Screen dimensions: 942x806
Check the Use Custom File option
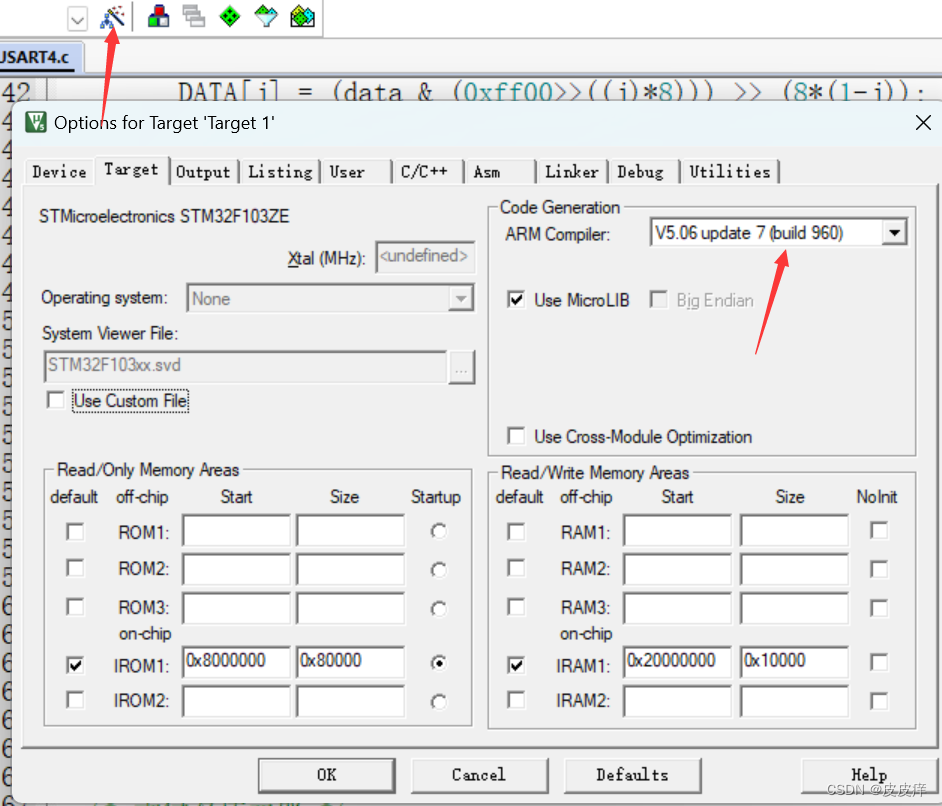tap(55, 399)
